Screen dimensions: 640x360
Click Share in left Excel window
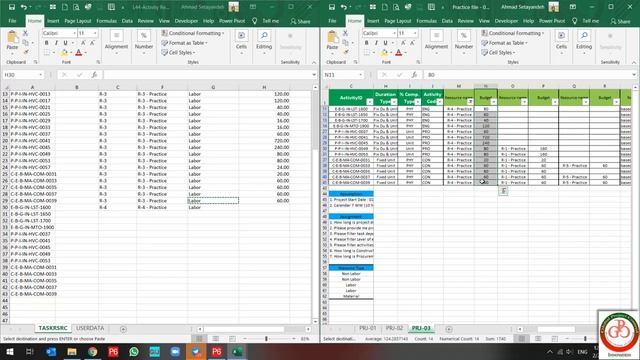tap(300, 21)
